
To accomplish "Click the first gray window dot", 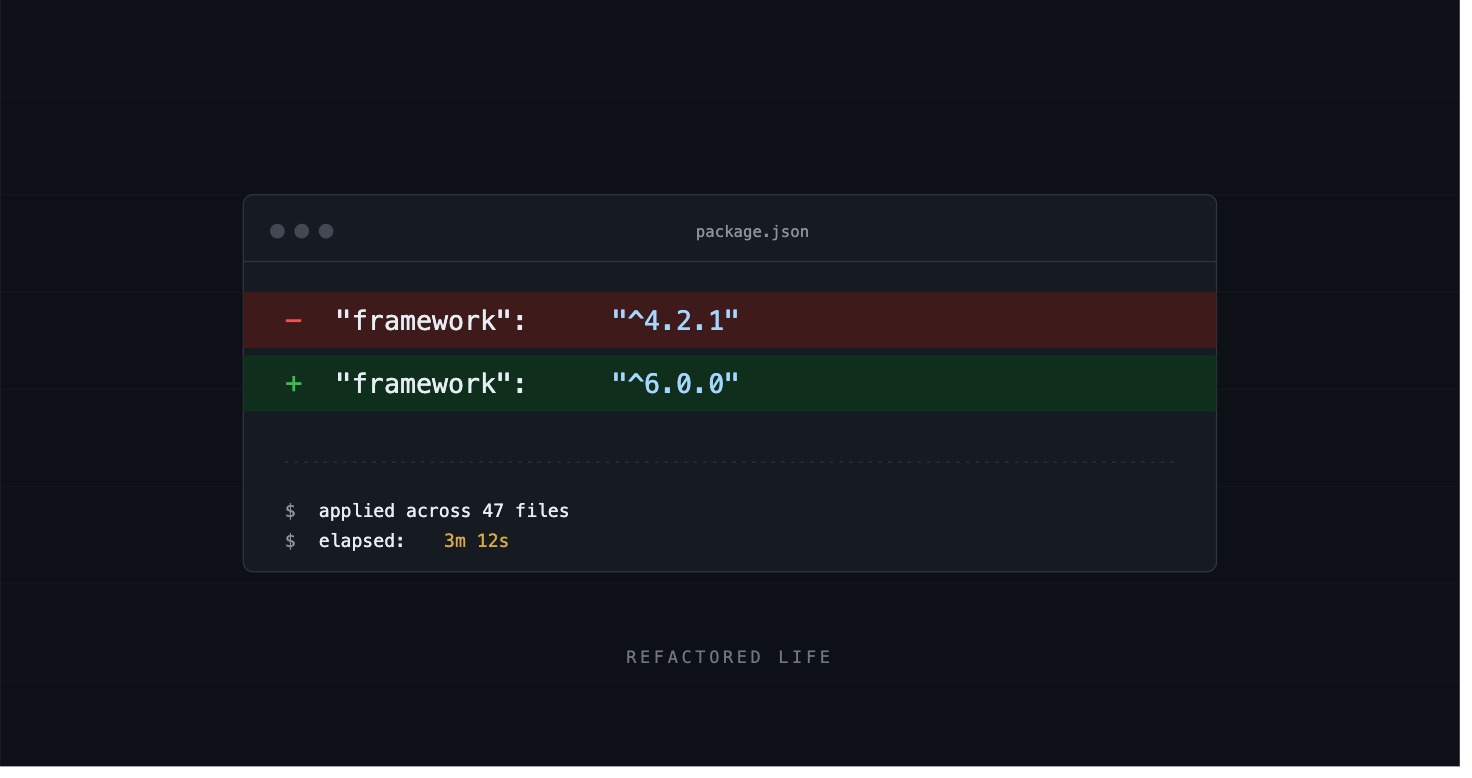I will [277, 231].
